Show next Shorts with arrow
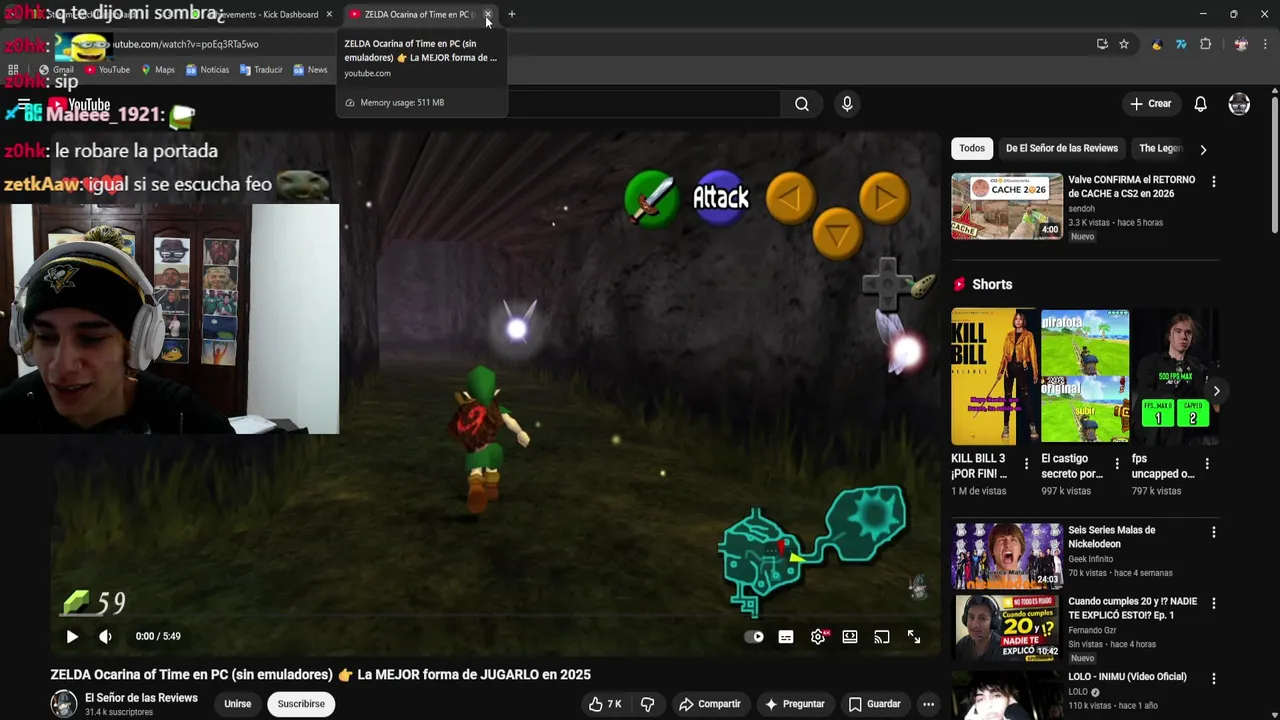The height and width of the screenshot is (720, 1280). coord(1216,390)
